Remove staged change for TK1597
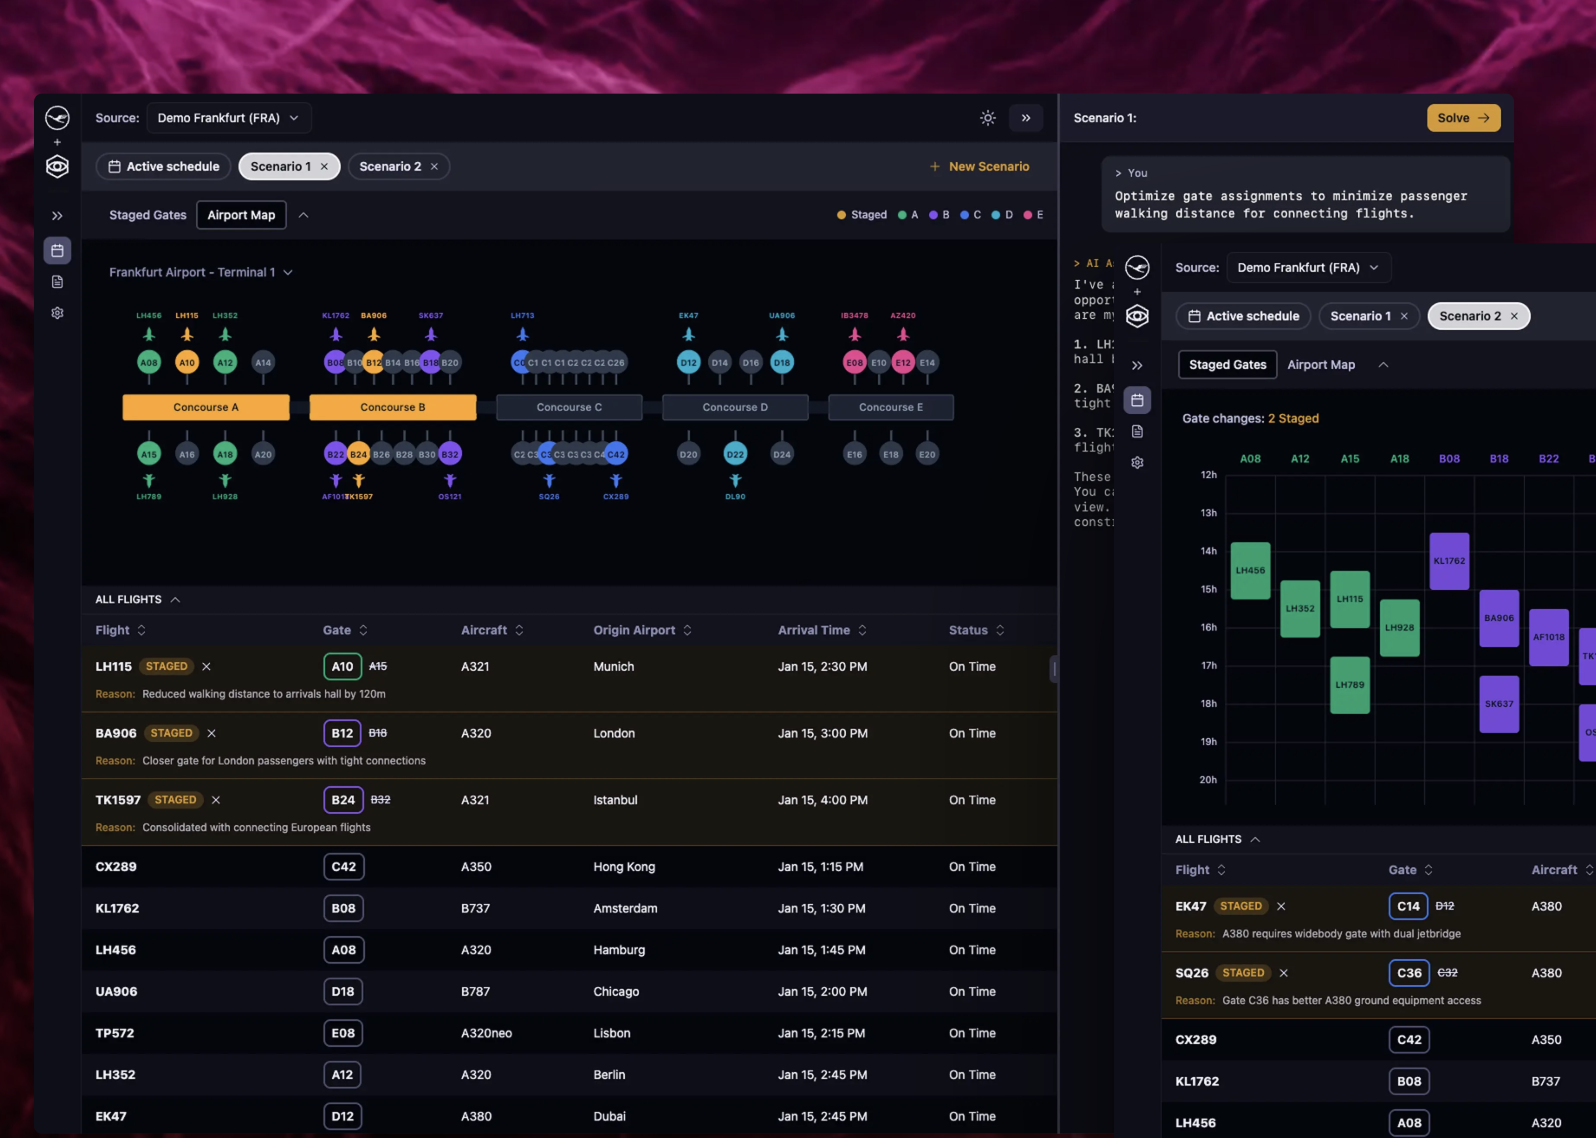 point(216,800)
